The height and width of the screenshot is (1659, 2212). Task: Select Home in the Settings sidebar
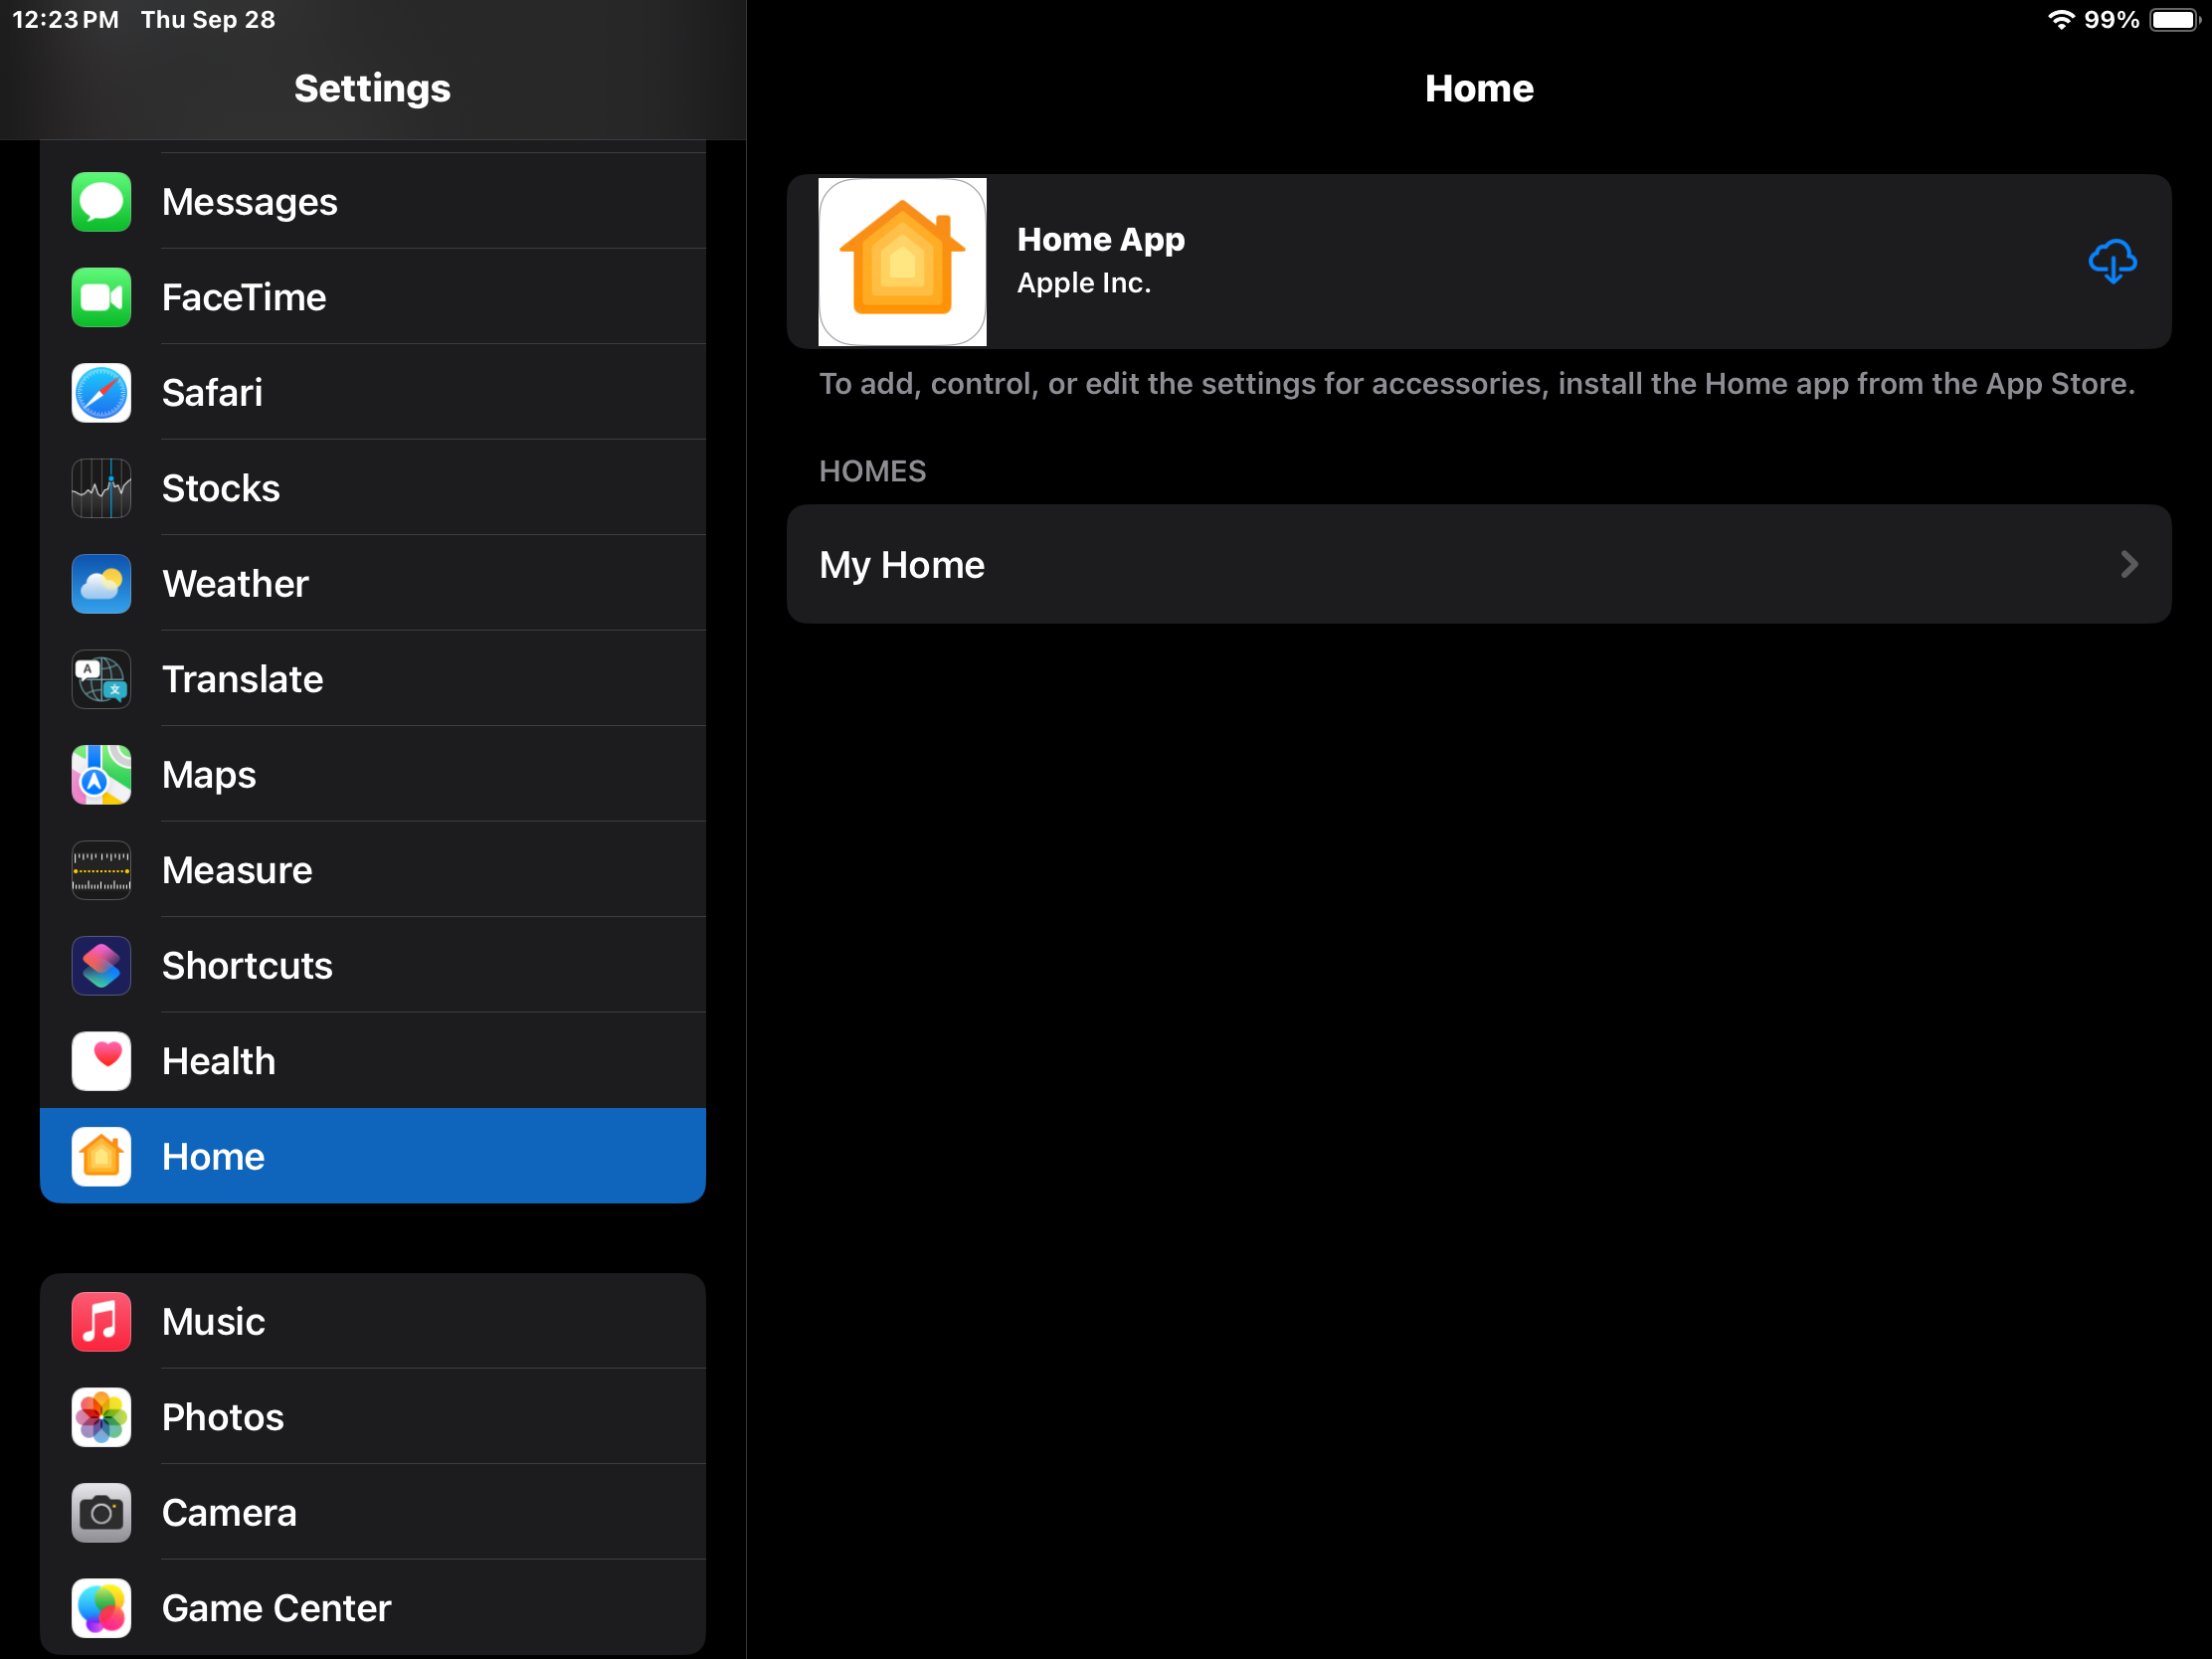tap(213, 1156)
